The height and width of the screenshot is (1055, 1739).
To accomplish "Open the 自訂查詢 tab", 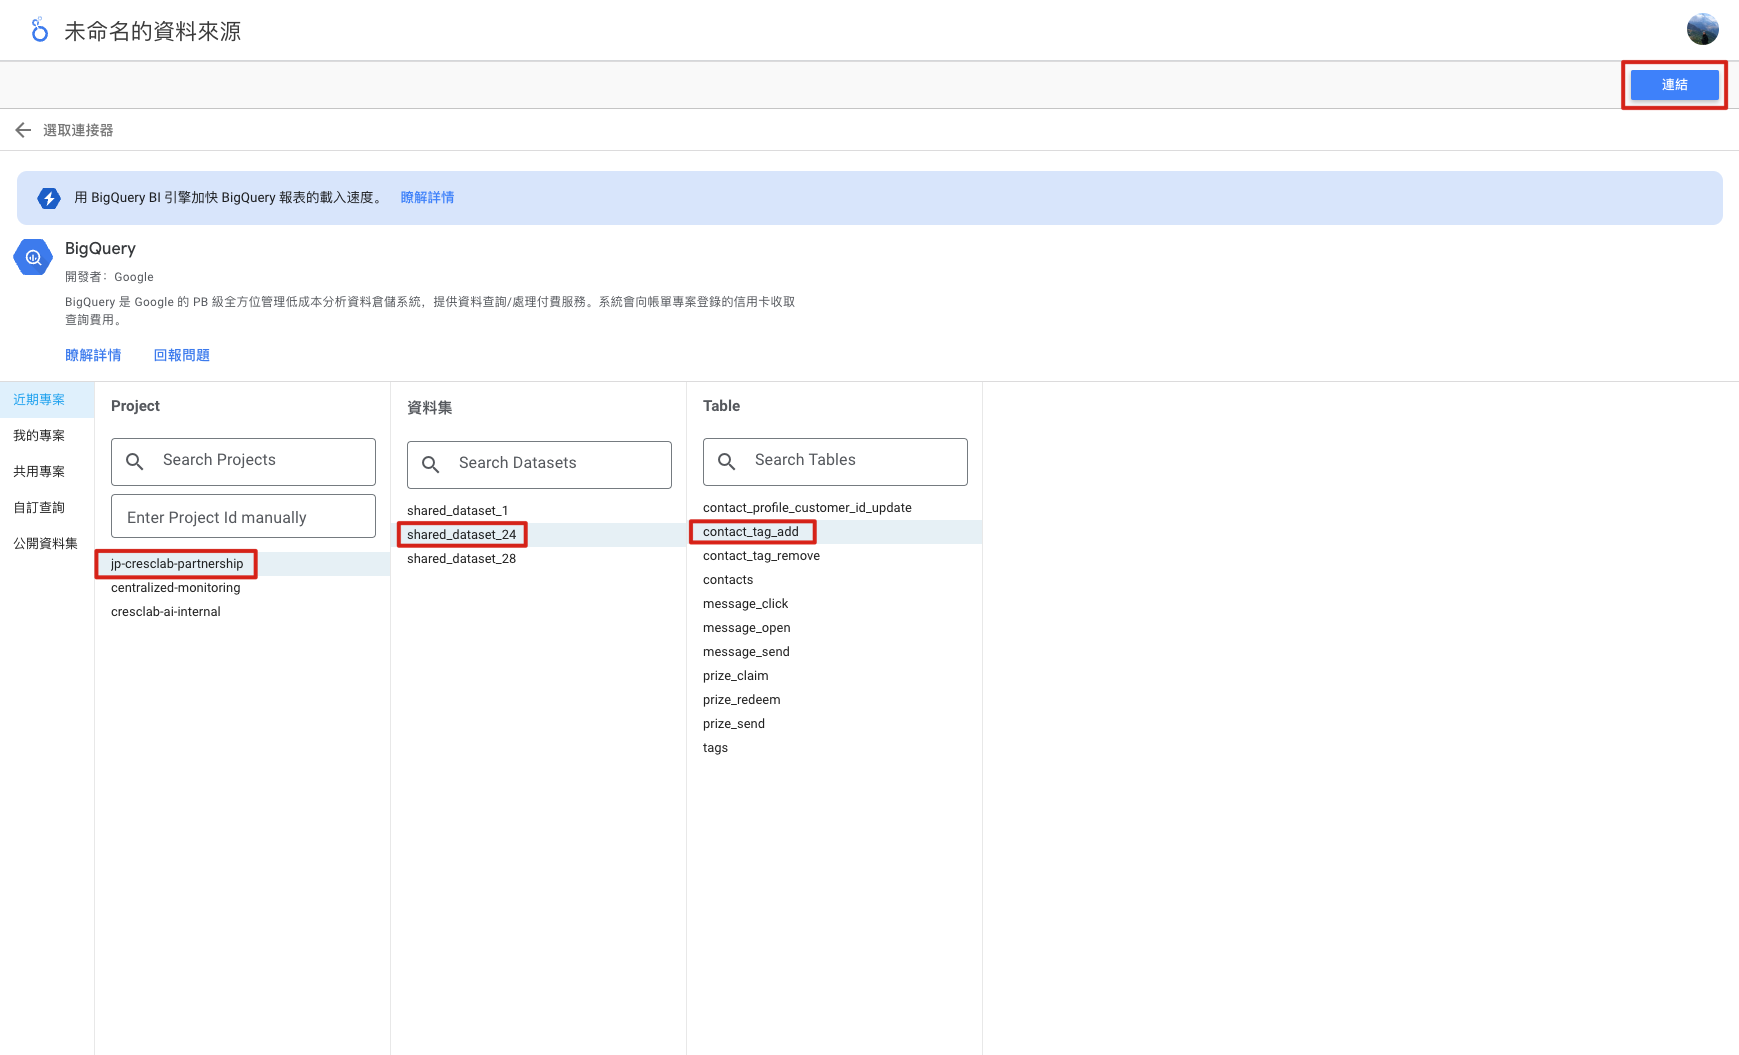I will [47, 508].
